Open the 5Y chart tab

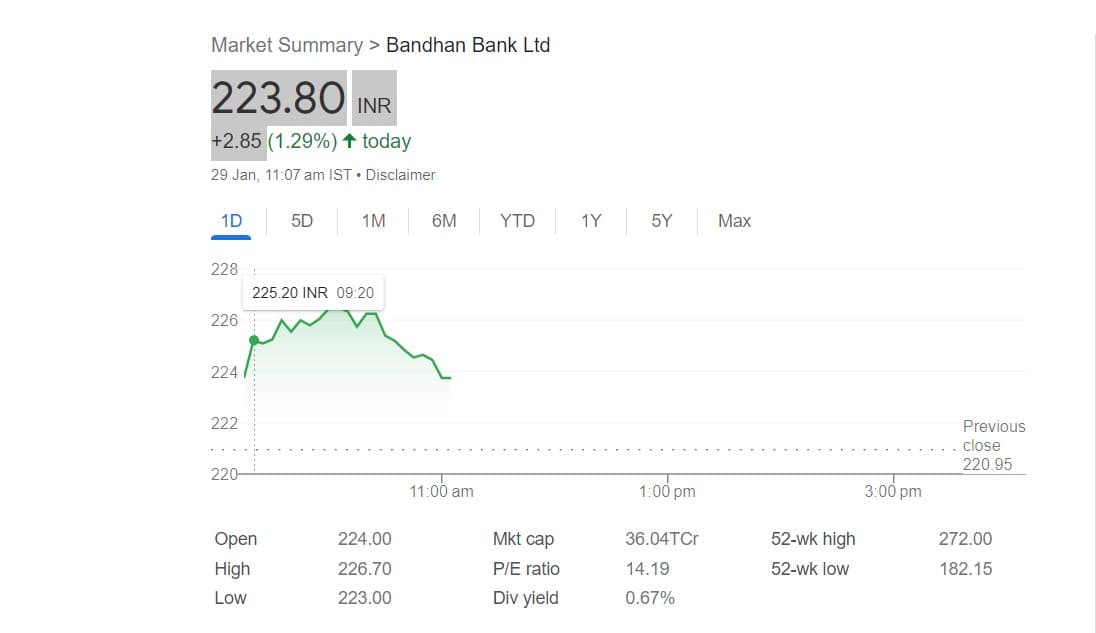click(662, 221)
